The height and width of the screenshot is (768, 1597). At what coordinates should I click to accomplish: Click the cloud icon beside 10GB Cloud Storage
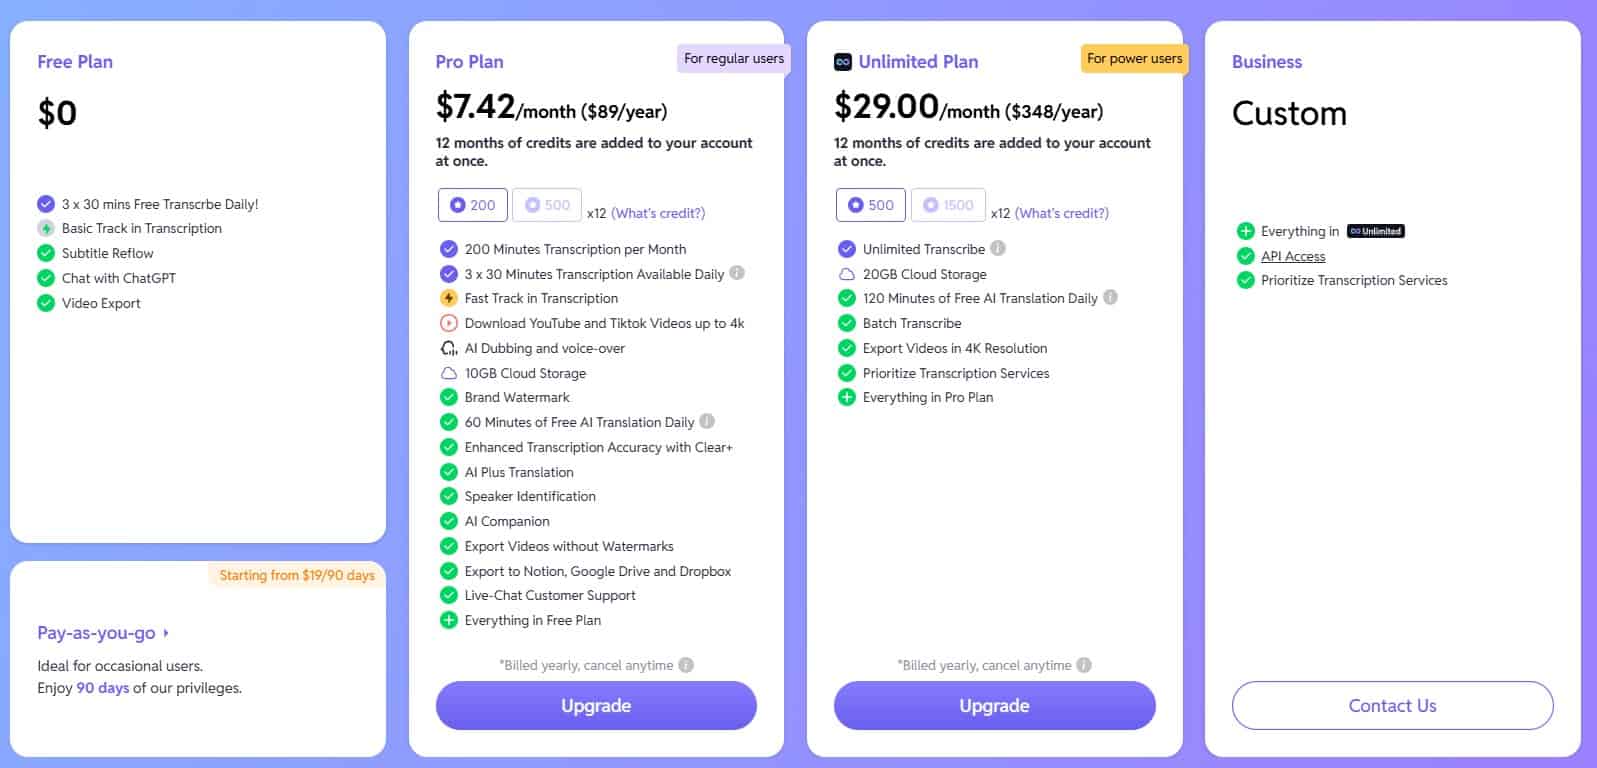tap(447, 373)
